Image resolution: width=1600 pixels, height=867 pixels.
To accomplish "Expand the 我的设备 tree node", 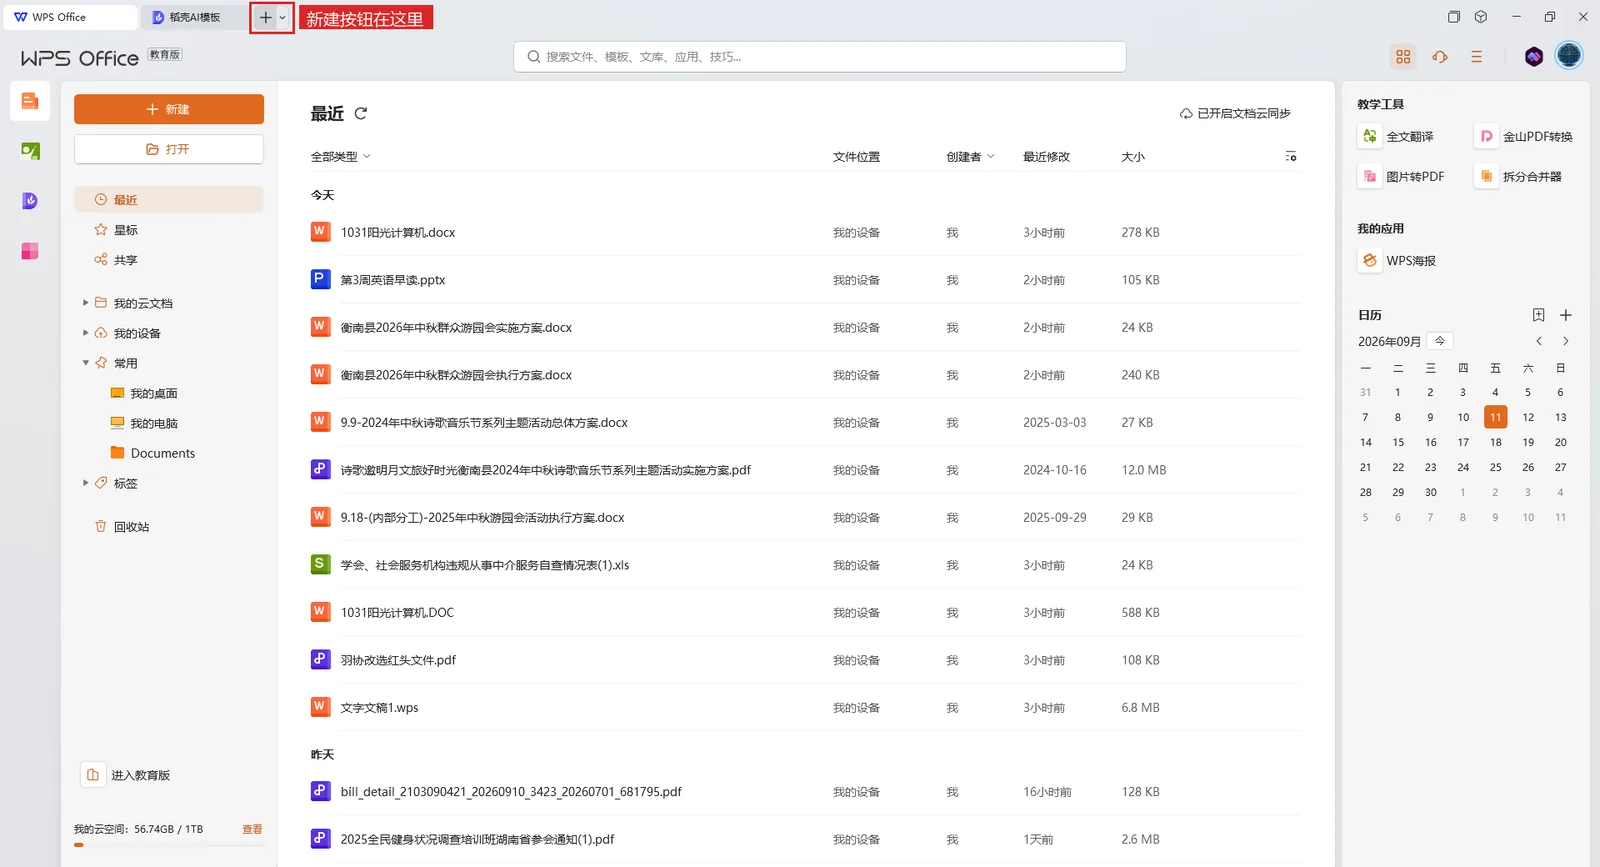I will 86,333.
